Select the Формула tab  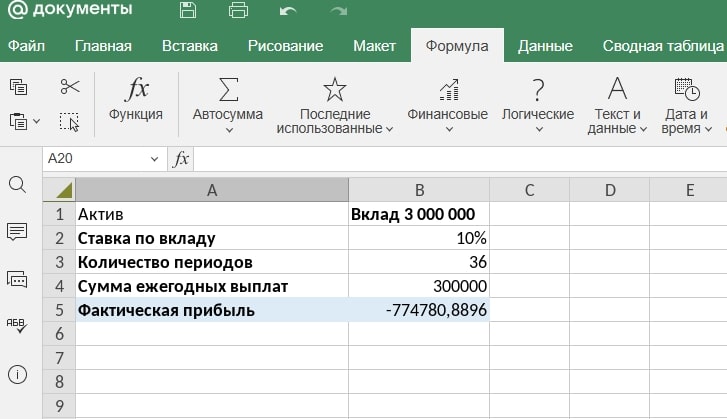[x=457, y=45]
